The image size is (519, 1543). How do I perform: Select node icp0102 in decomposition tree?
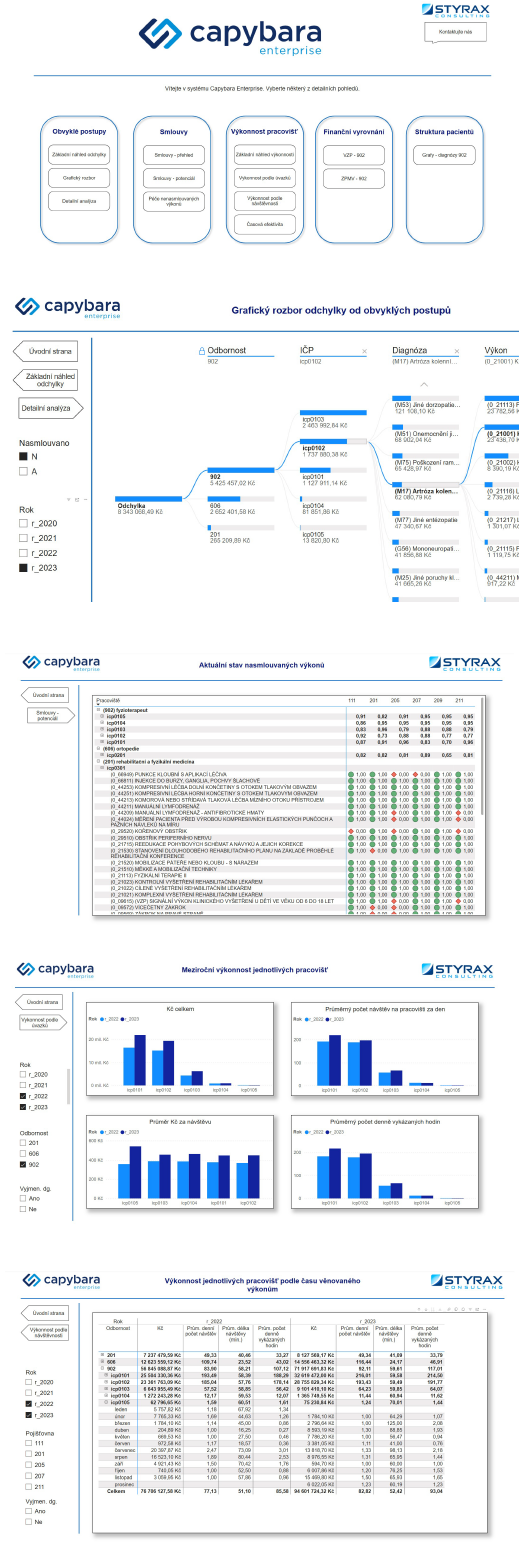click(x=333, y=442)
